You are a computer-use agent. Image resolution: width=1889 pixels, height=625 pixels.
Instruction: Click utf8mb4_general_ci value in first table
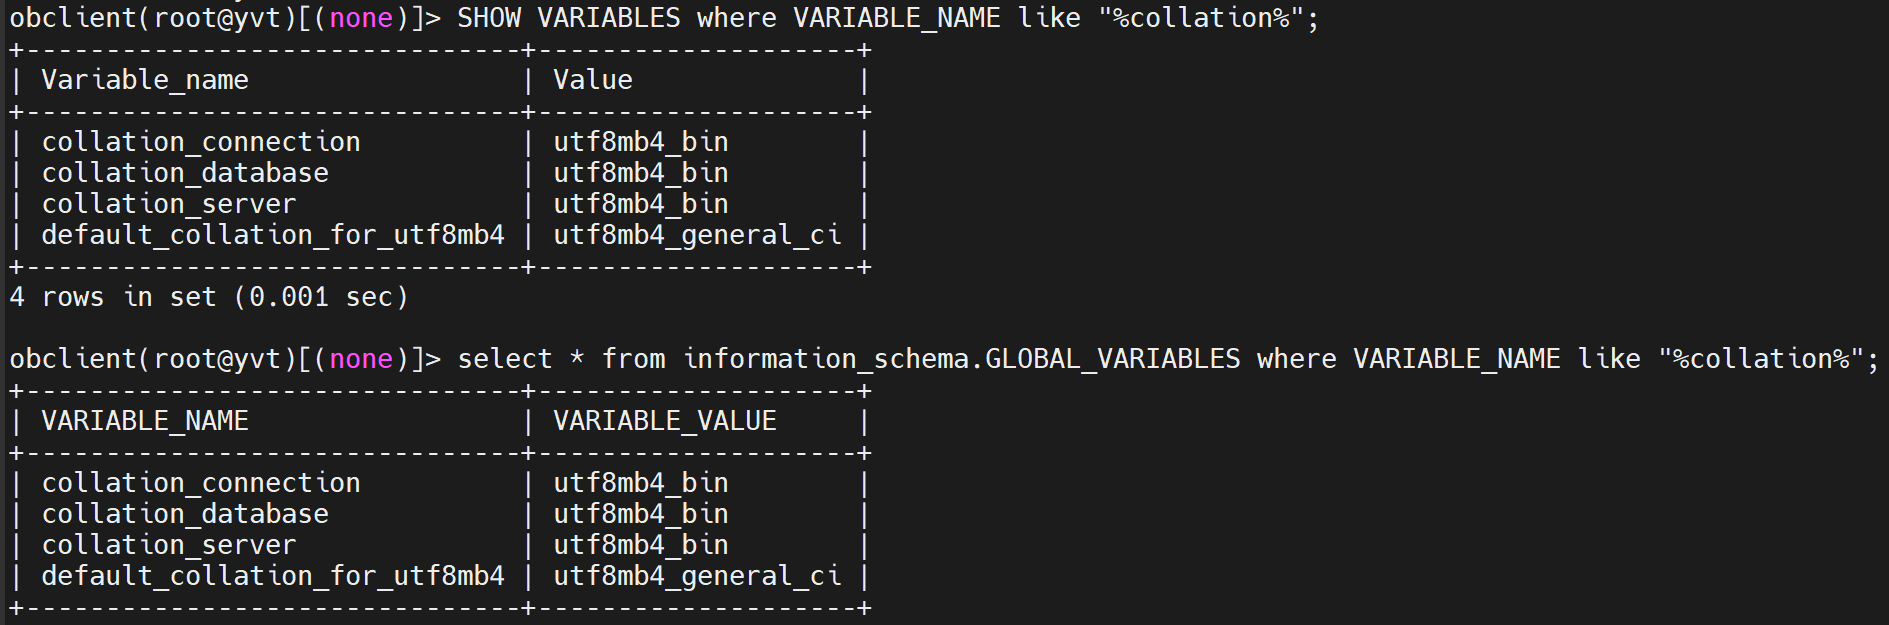tap(697, 235)
